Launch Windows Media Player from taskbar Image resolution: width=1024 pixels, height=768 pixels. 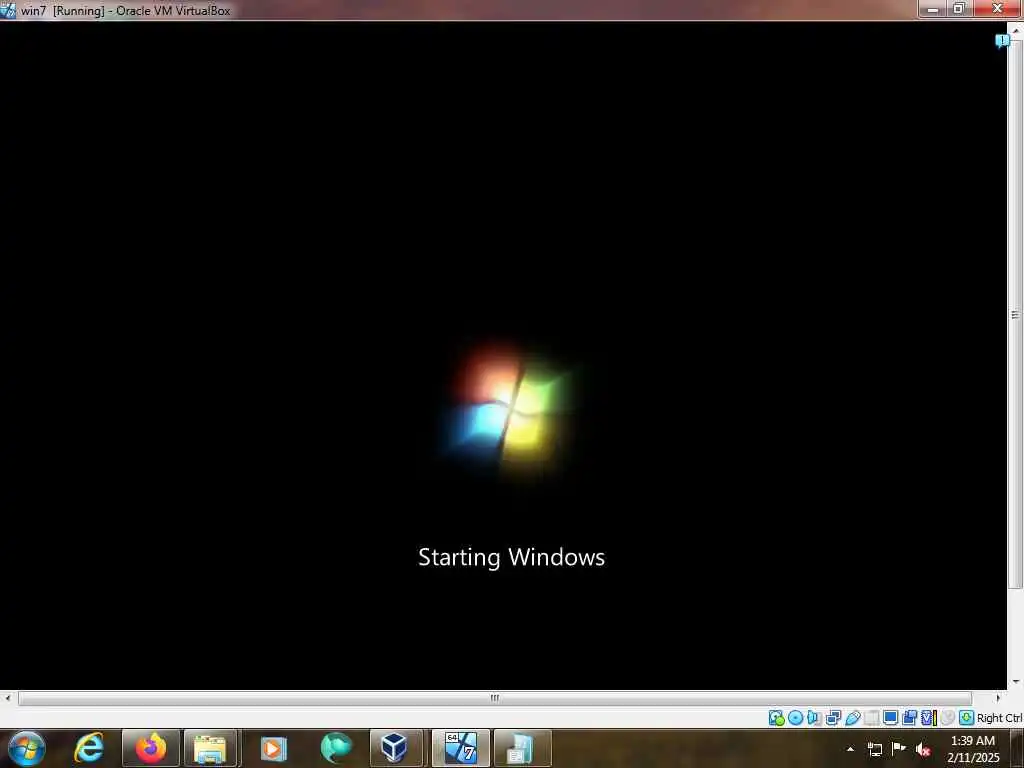point(274,748)
